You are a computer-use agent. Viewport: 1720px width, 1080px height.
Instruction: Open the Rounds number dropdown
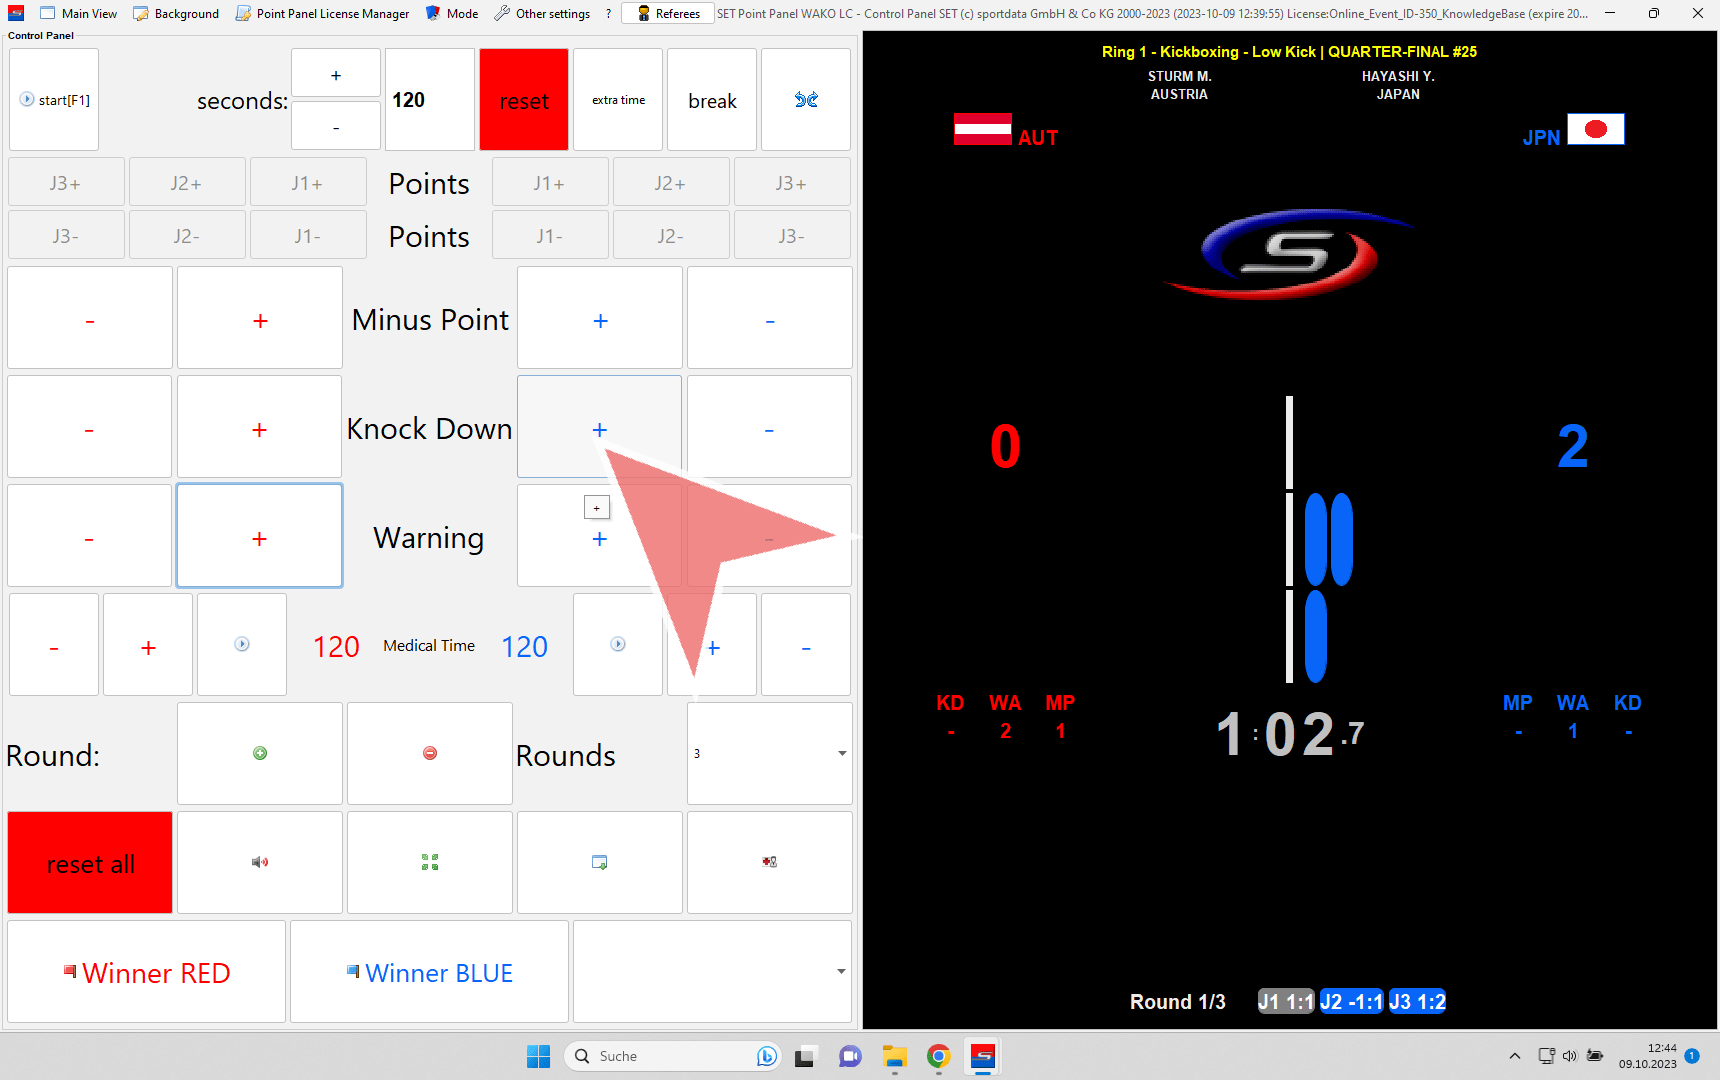[841, 753]
